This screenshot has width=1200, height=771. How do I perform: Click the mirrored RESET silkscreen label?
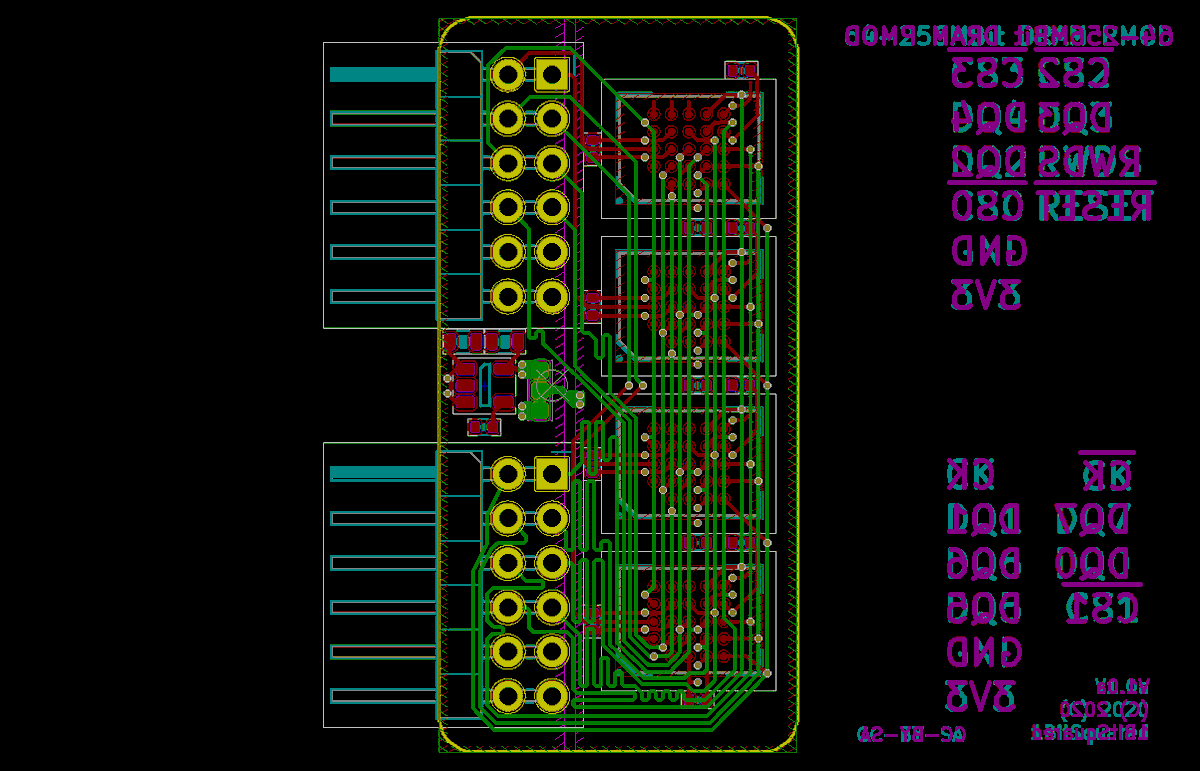coord(1096,207)
